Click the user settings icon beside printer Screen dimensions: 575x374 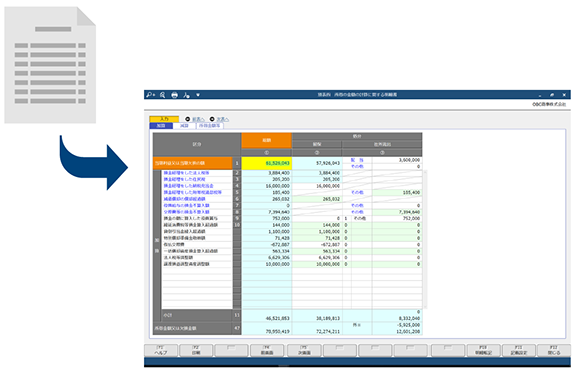(186, 95)
